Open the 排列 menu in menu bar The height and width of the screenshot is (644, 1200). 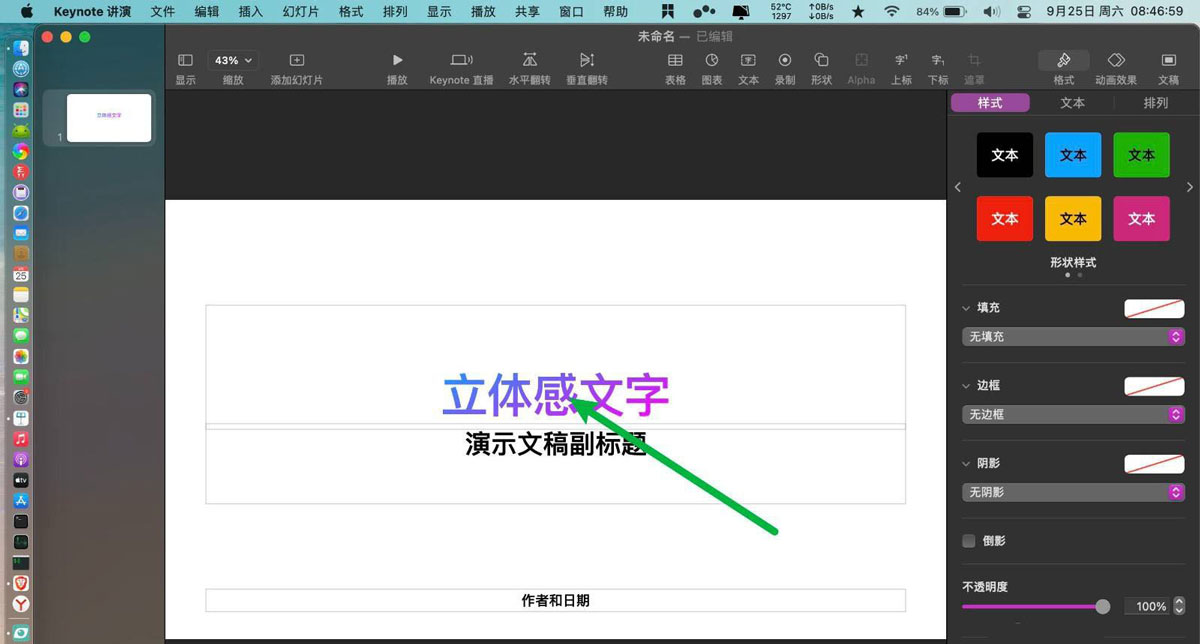(x=395, y=12)
